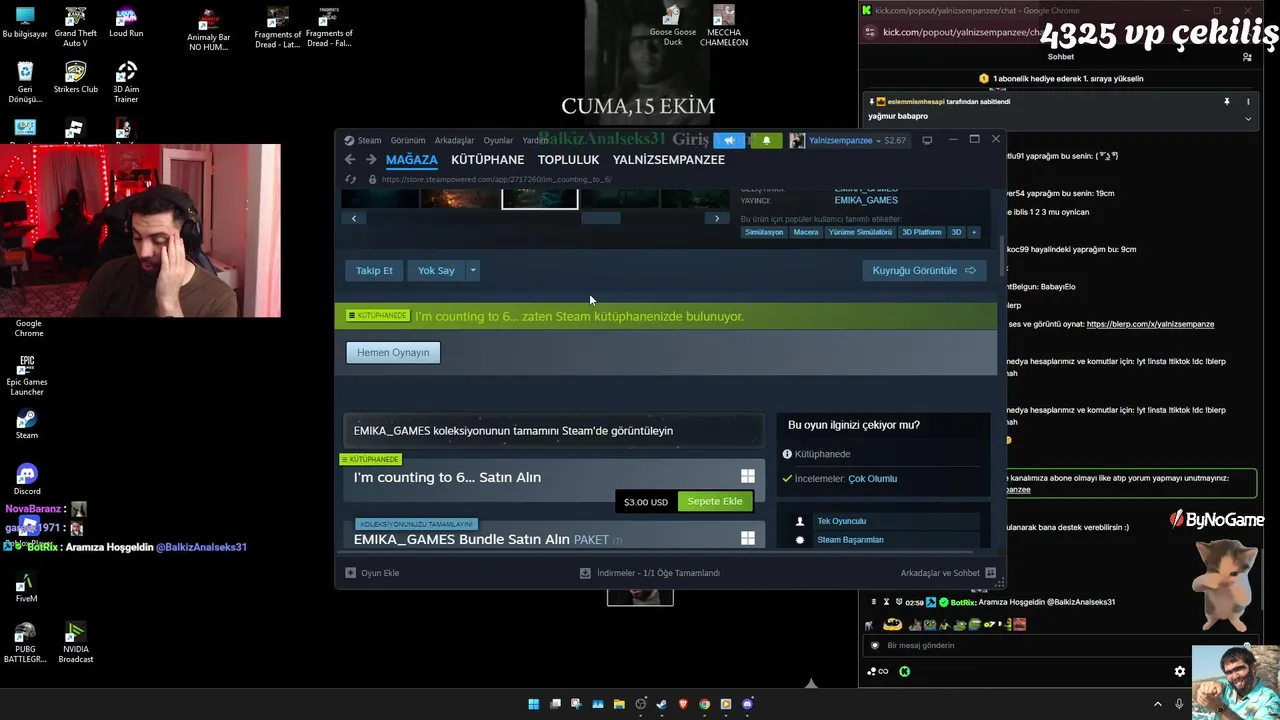Screen dimensions: 1280x720
Task: Show hidden system tray icons
Action: coord(1158,704)
